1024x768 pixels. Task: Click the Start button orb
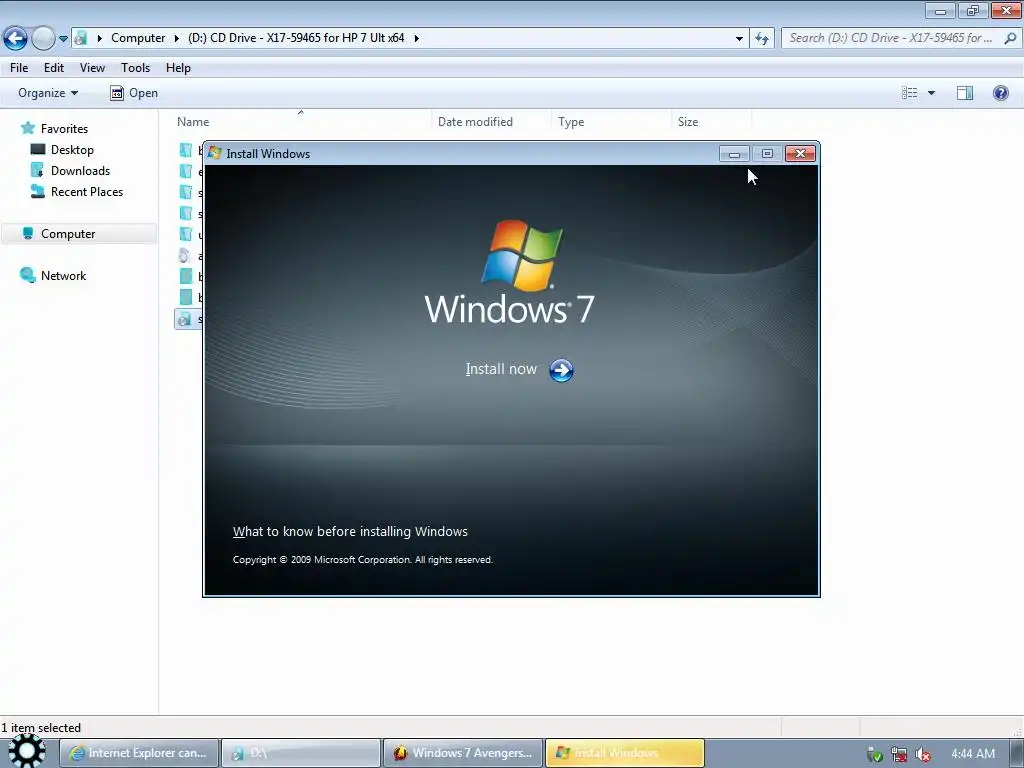coord(26,751)
